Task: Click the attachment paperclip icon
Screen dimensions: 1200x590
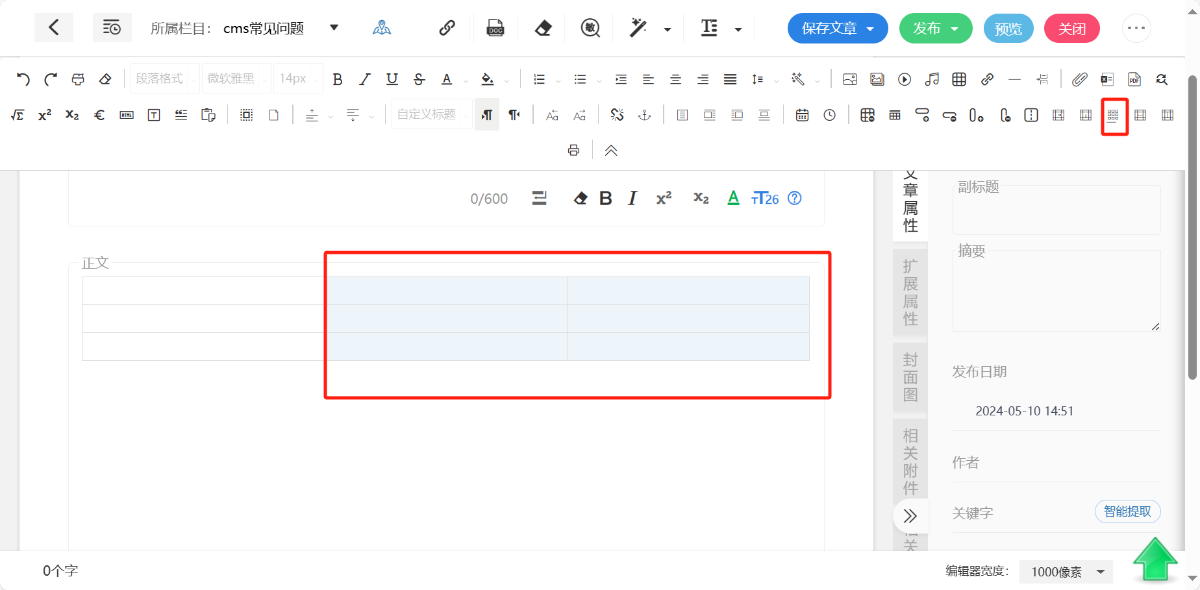Action: tap(1080, 79)
